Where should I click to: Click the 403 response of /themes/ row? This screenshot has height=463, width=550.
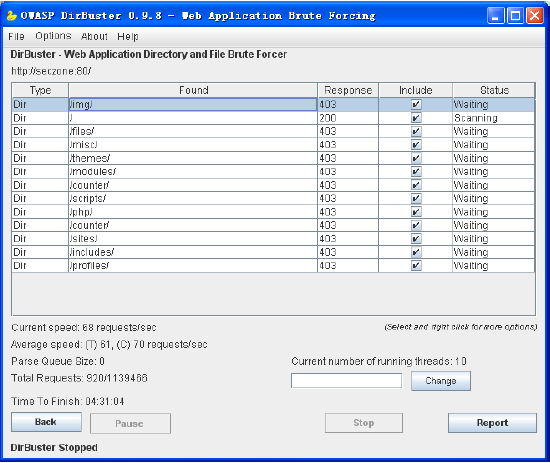click(348, 158)
